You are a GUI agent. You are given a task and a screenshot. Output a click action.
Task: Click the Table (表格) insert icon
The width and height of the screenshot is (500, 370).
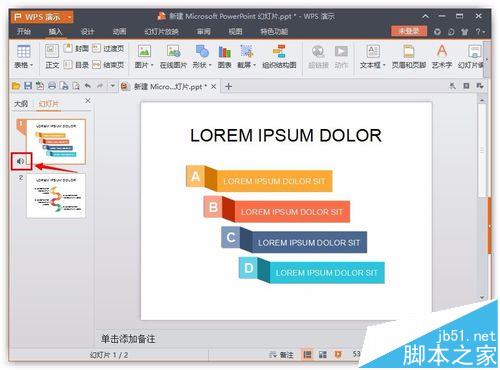tap(23, 52)
